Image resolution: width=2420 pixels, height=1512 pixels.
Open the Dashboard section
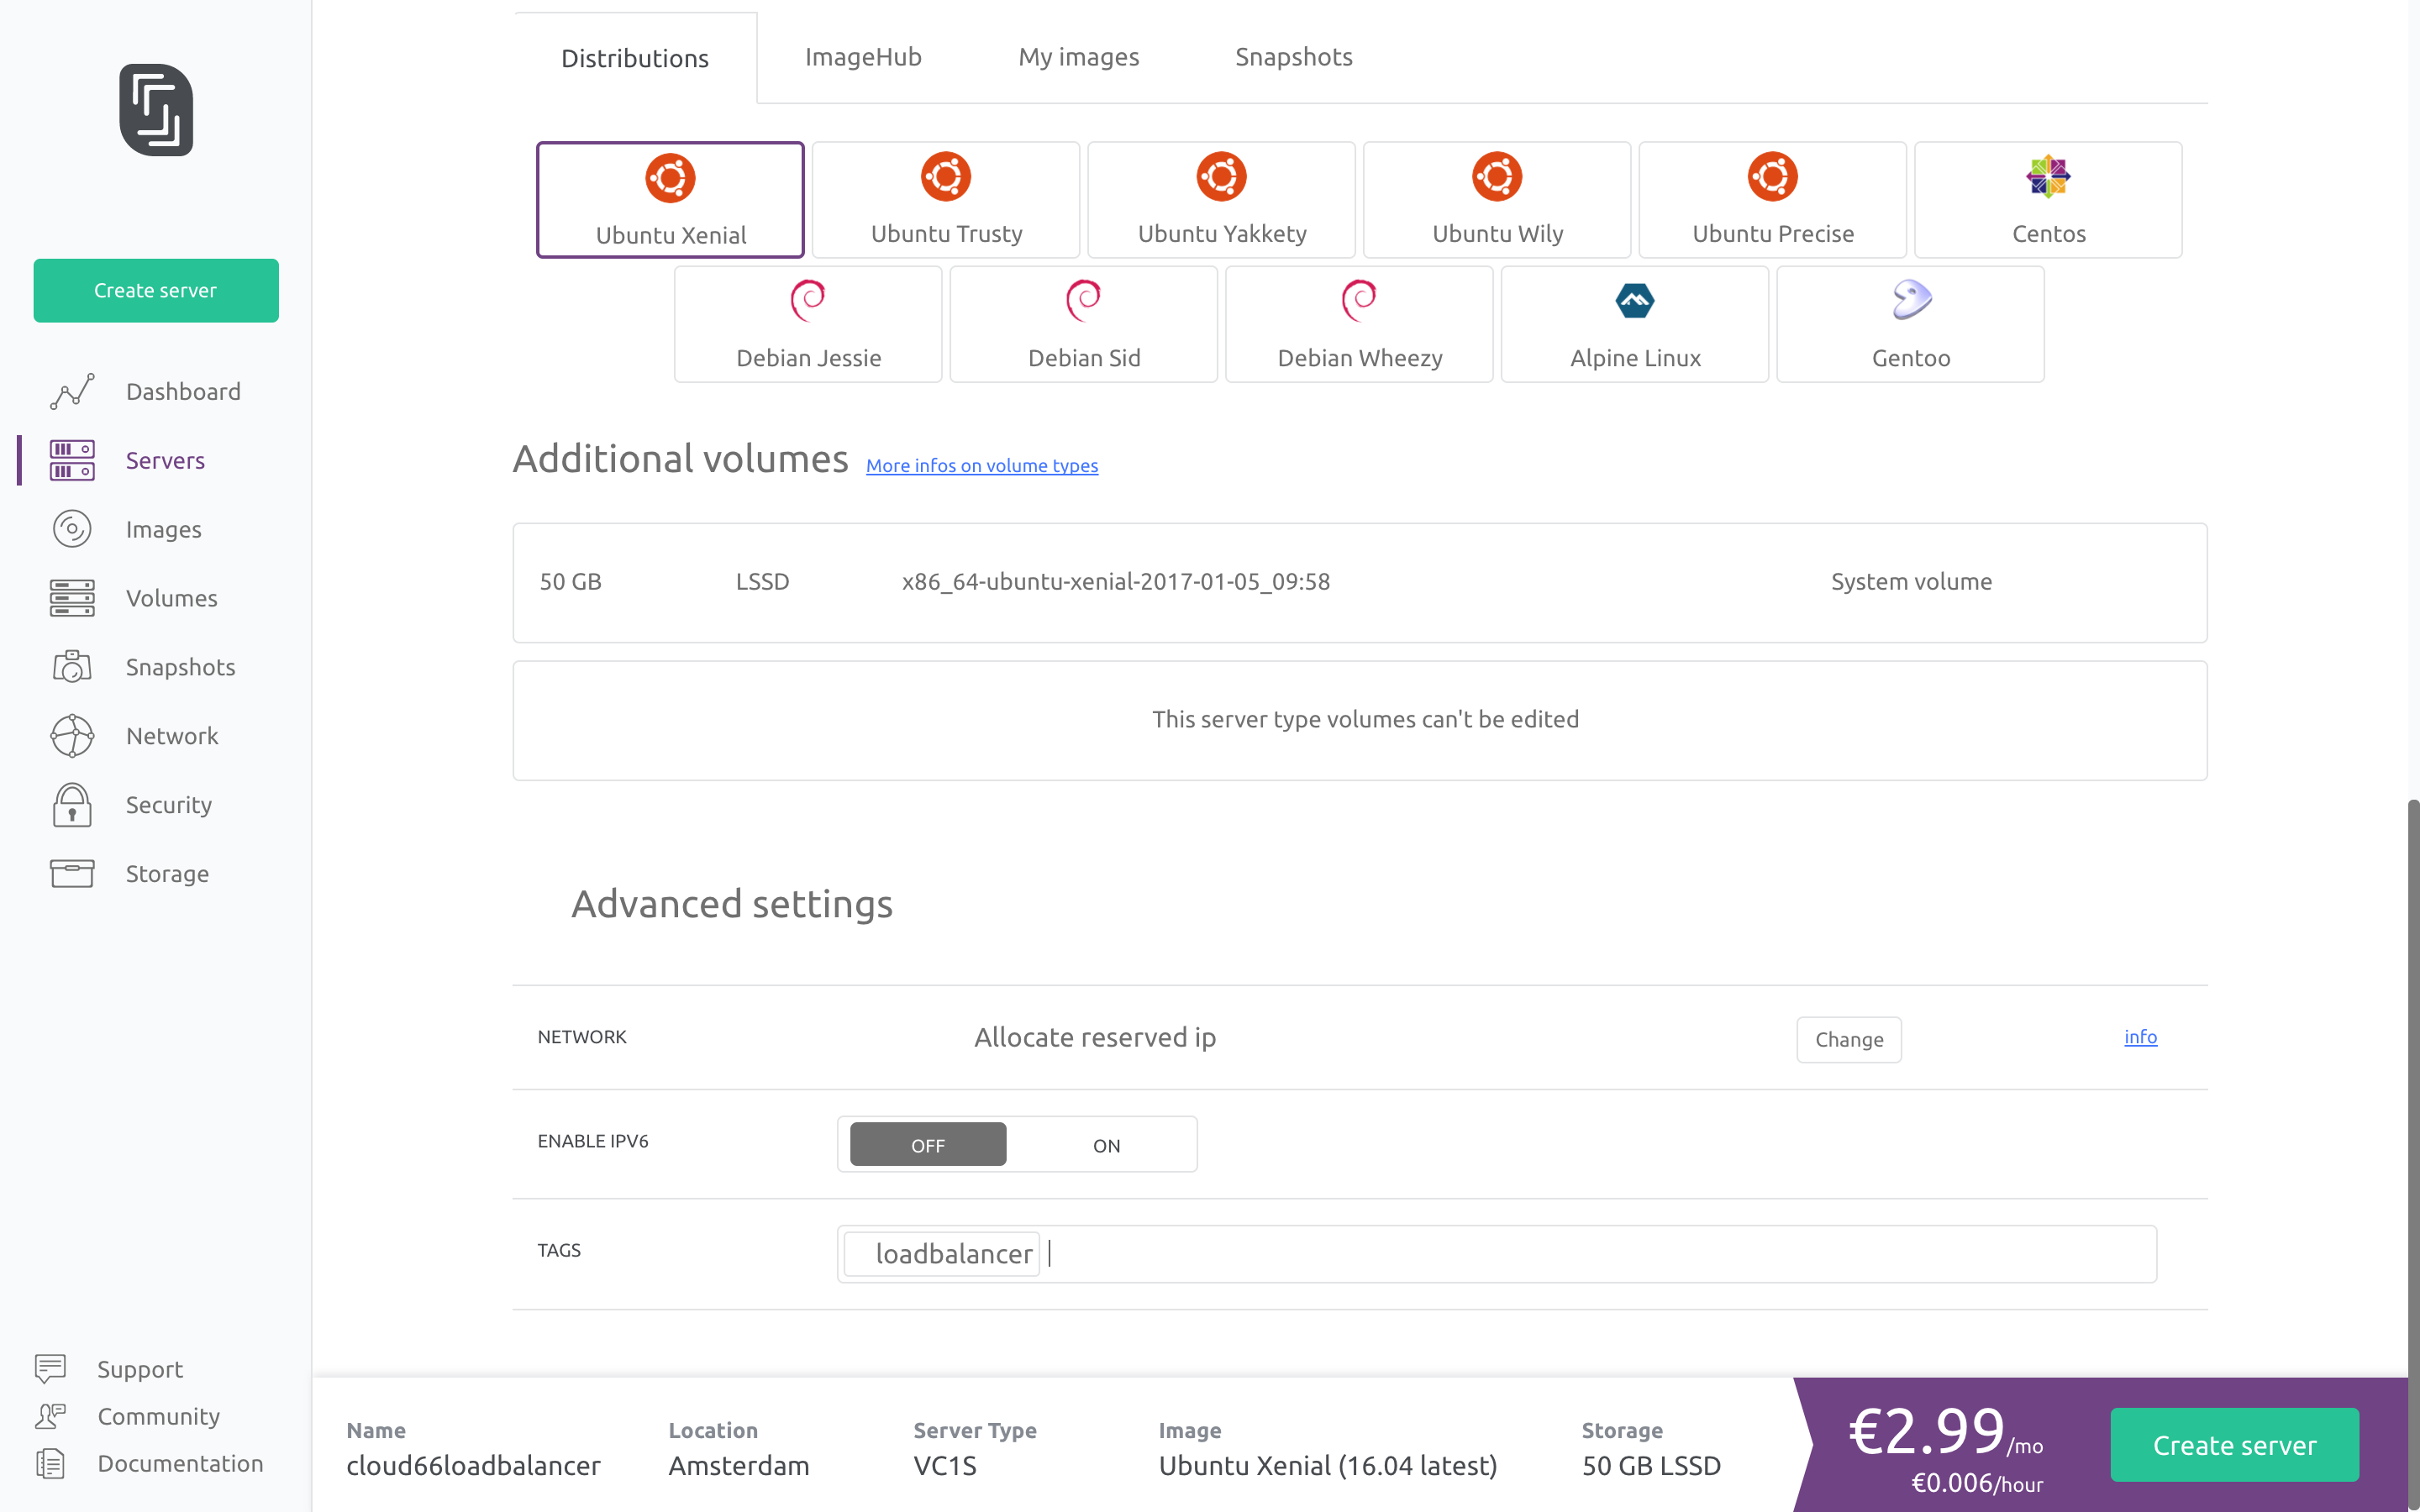coord(183,391)
